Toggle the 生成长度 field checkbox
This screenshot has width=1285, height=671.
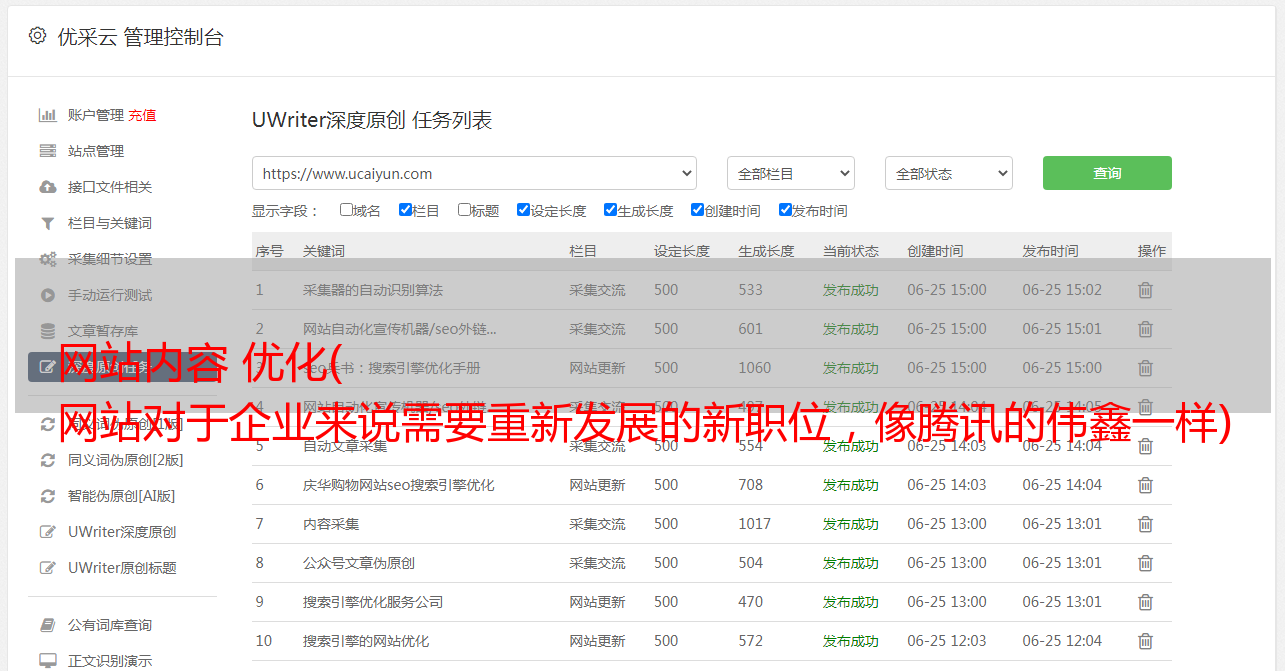(x=610, y=210)
